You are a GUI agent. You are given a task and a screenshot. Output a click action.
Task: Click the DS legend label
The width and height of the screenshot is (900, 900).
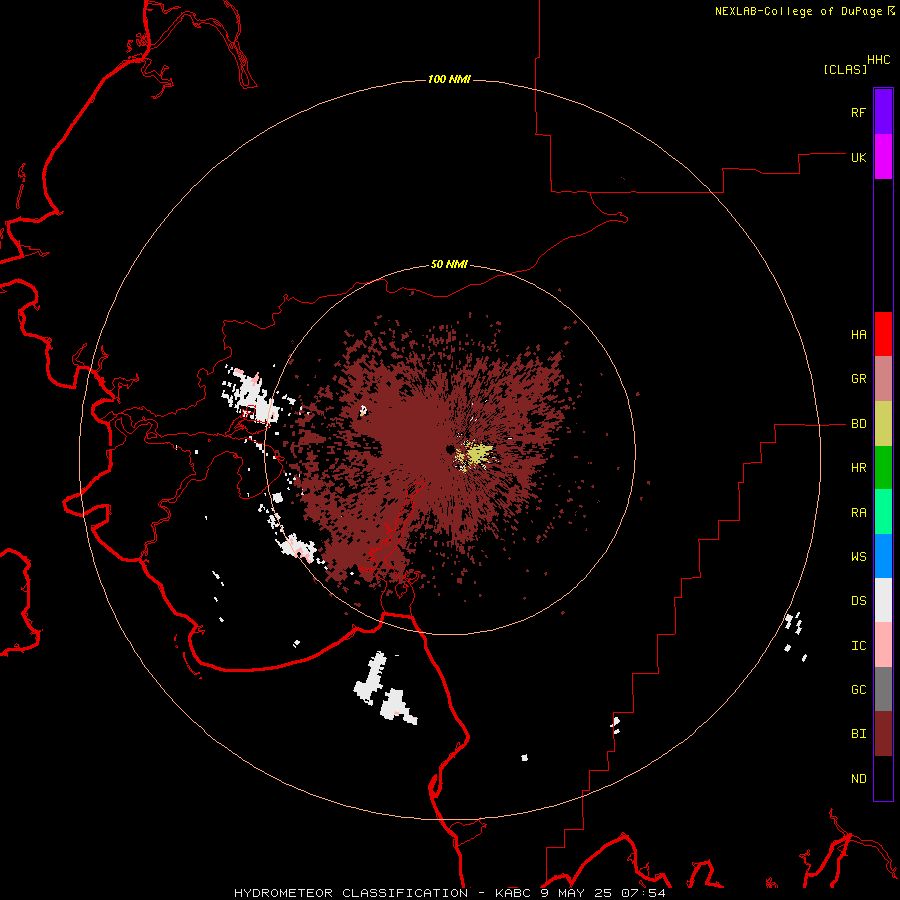(858, 601)
